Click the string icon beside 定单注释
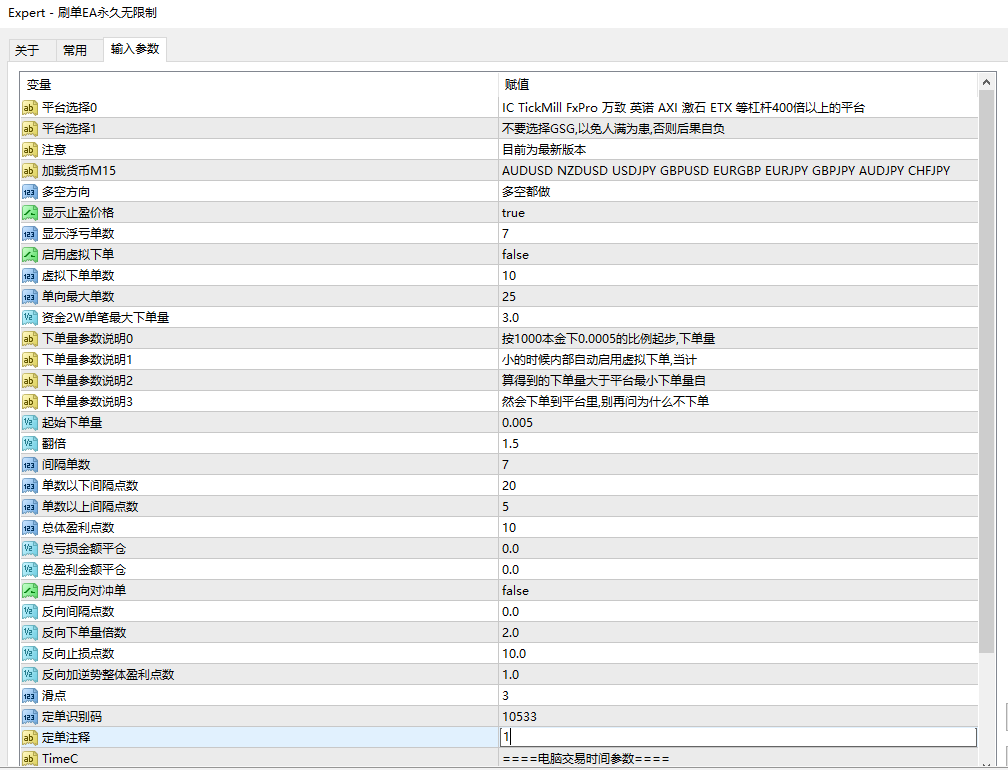This screenshot has height=770, width=1008. pos(30,738)
